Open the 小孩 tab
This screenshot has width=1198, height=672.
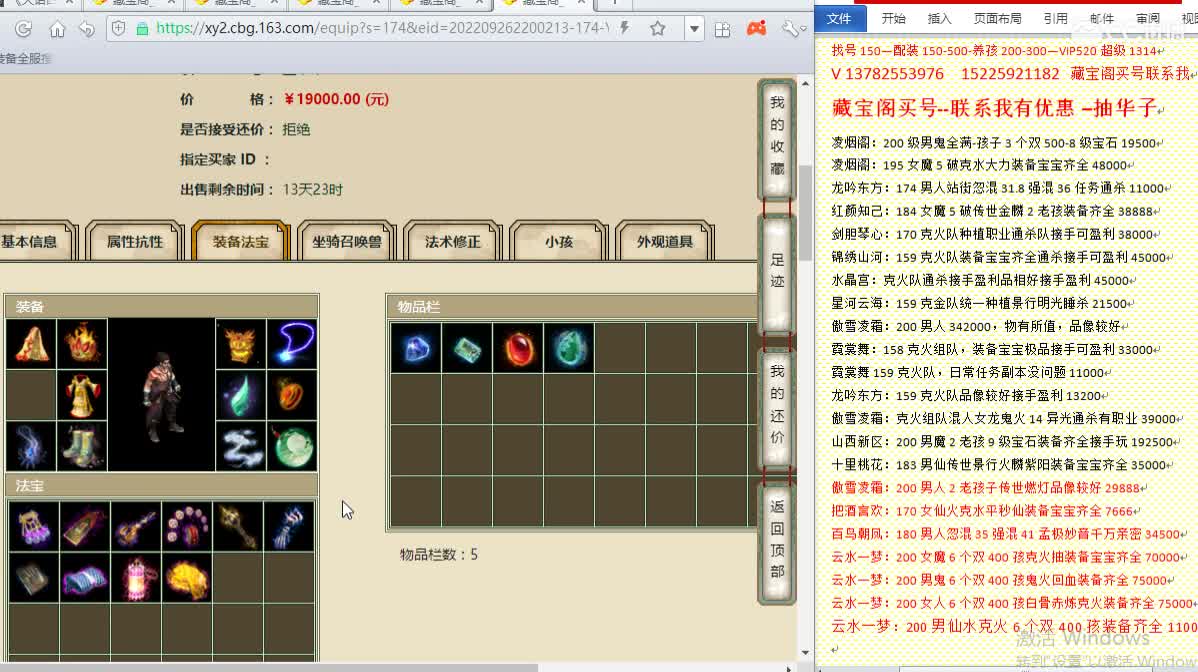[559, 241]
